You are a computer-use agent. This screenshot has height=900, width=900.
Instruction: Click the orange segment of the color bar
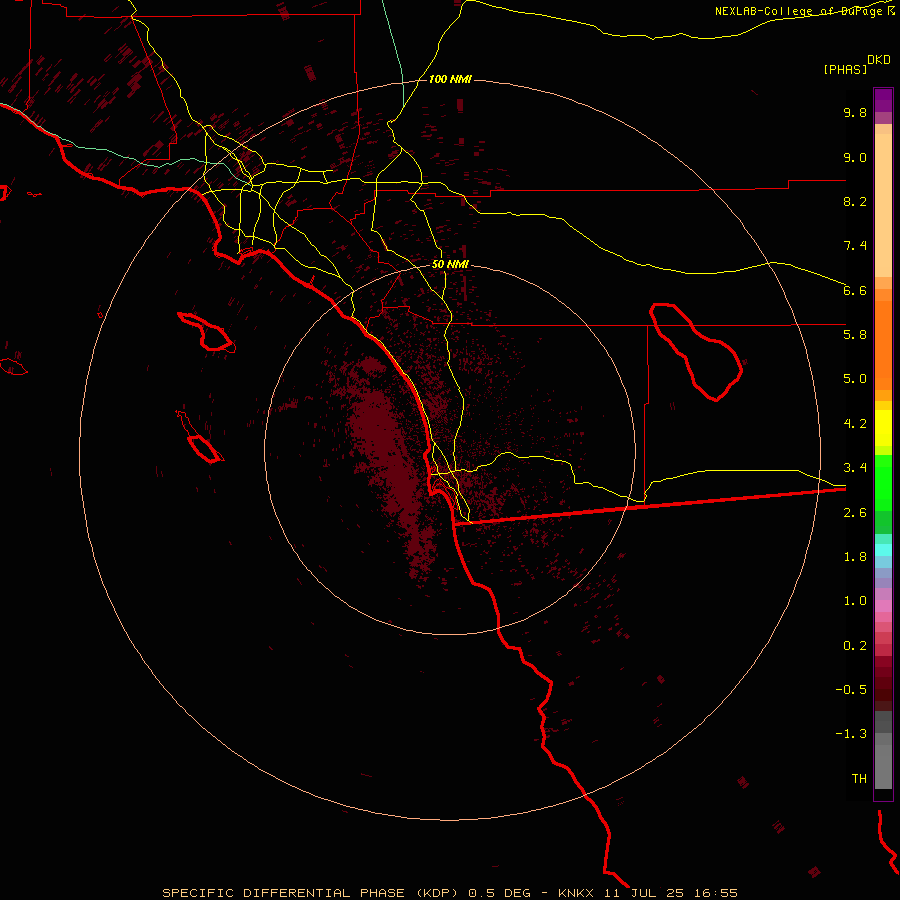pyautogui.click(x=883, y=346)
